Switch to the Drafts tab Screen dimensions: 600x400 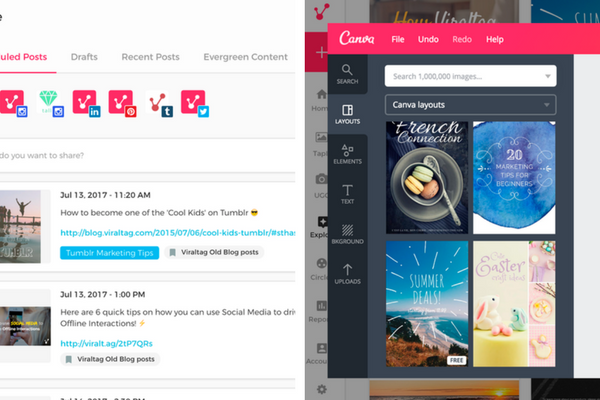coord(84,57)
